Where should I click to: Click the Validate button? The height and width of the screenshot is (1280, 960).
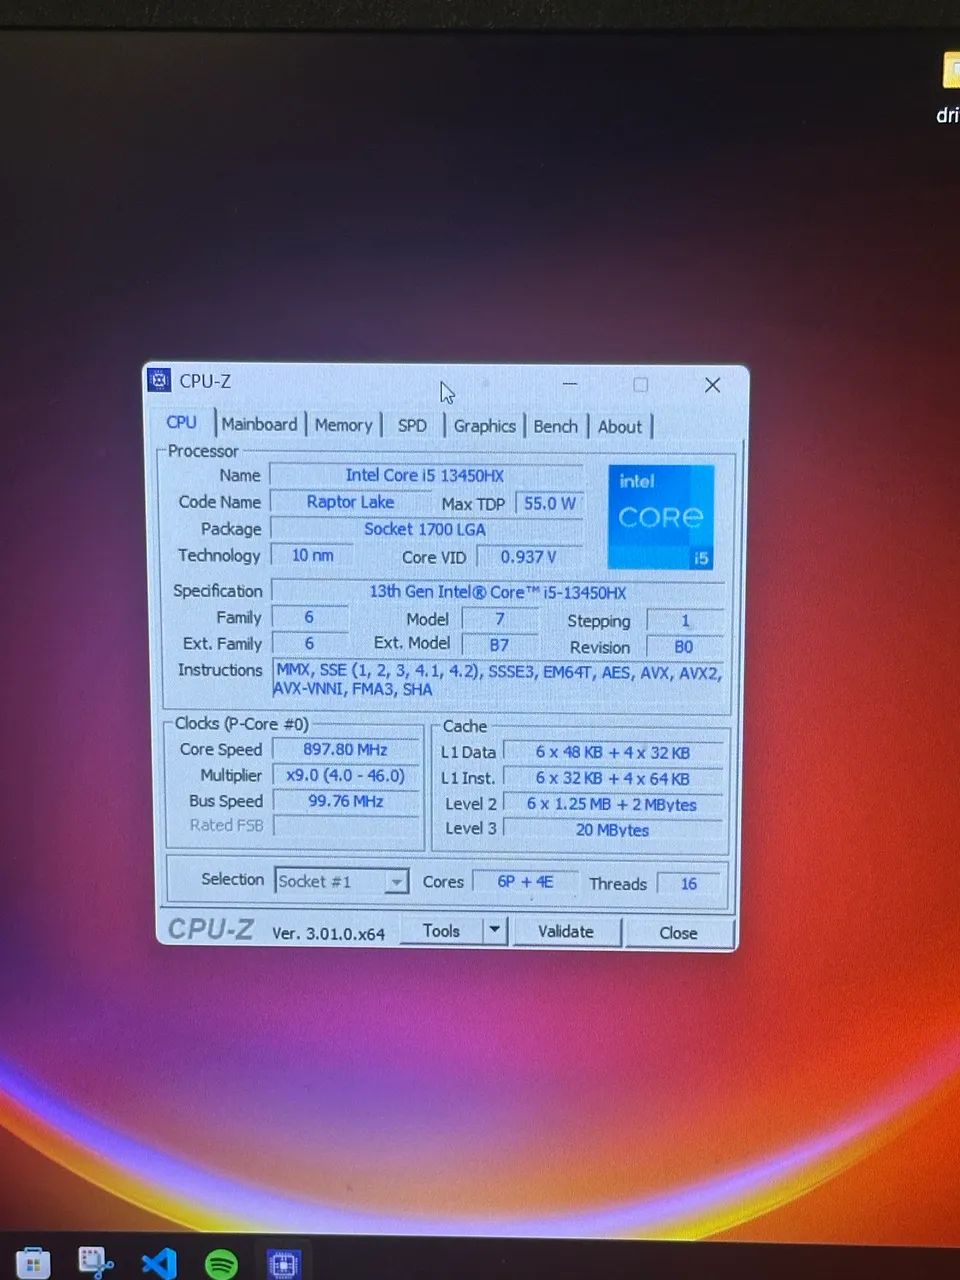(566, 932)
